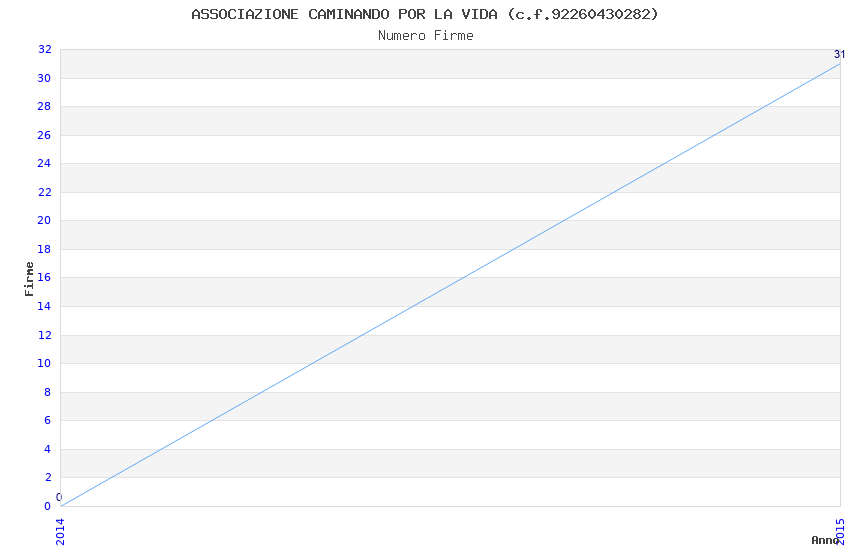Click the subtitle Numero Firme
The height and width of the screenshot is (550, 850).
point(426,36)
